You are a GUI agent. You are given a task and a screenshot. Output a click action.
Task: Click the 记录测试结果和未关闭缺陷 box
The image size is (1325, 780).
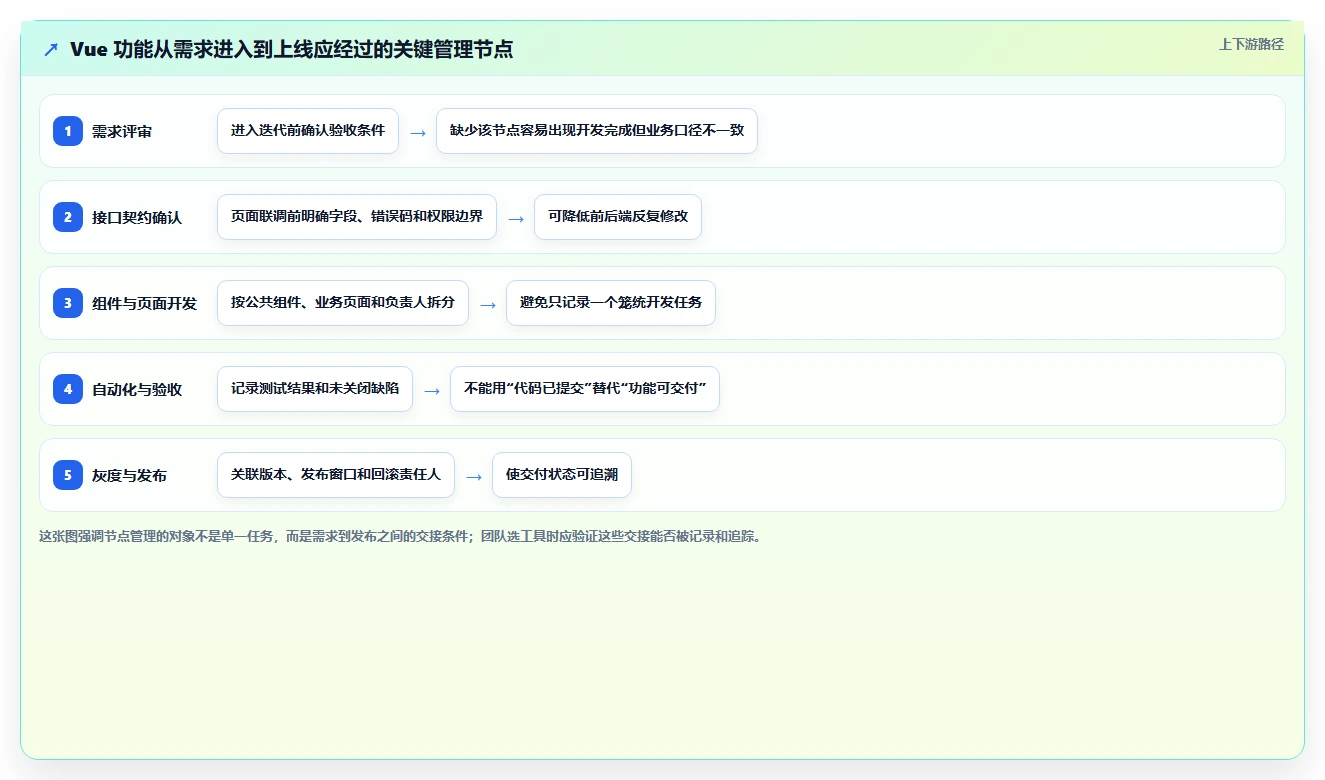[x=315, y=389]
